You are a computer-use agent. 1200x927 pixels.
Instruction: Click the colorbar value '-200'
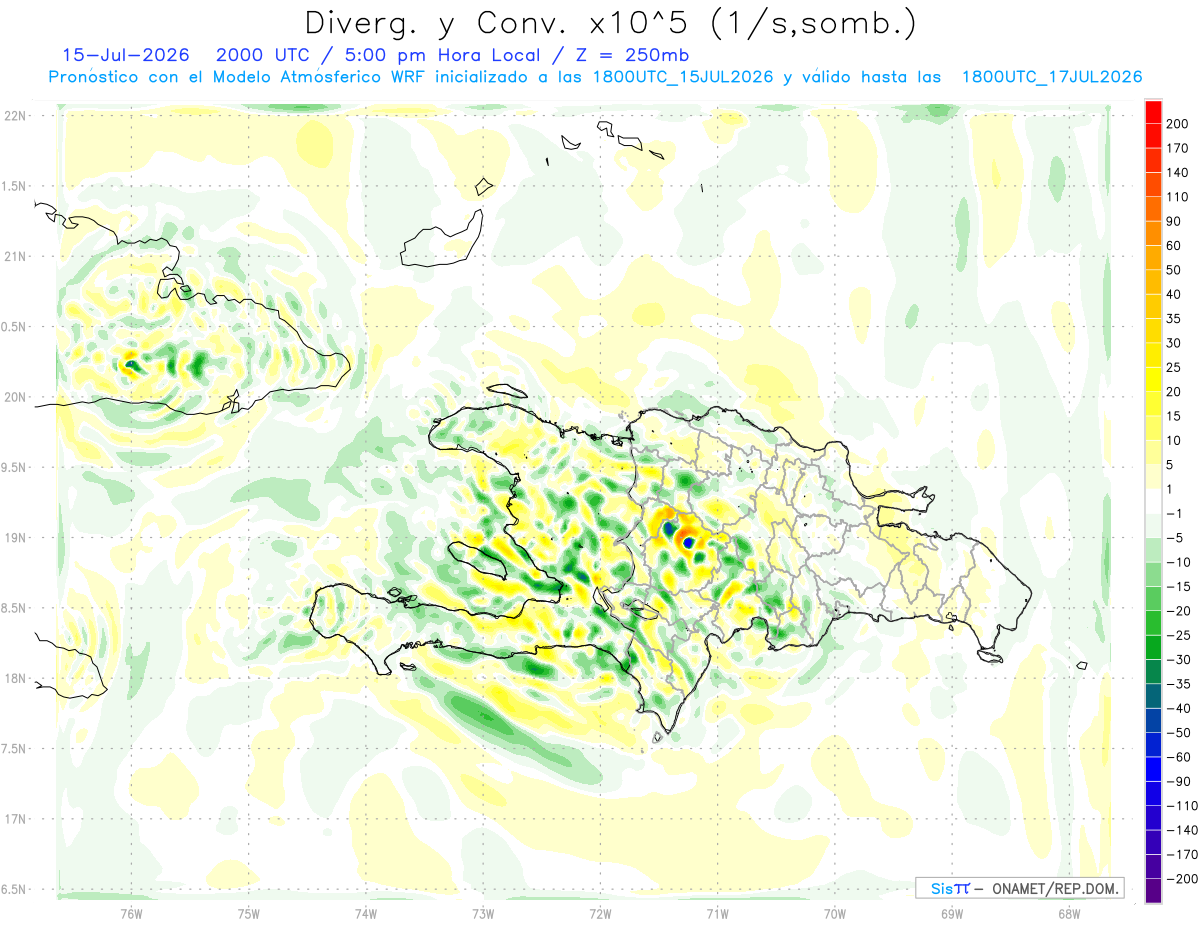click(x=1182, y=879)
